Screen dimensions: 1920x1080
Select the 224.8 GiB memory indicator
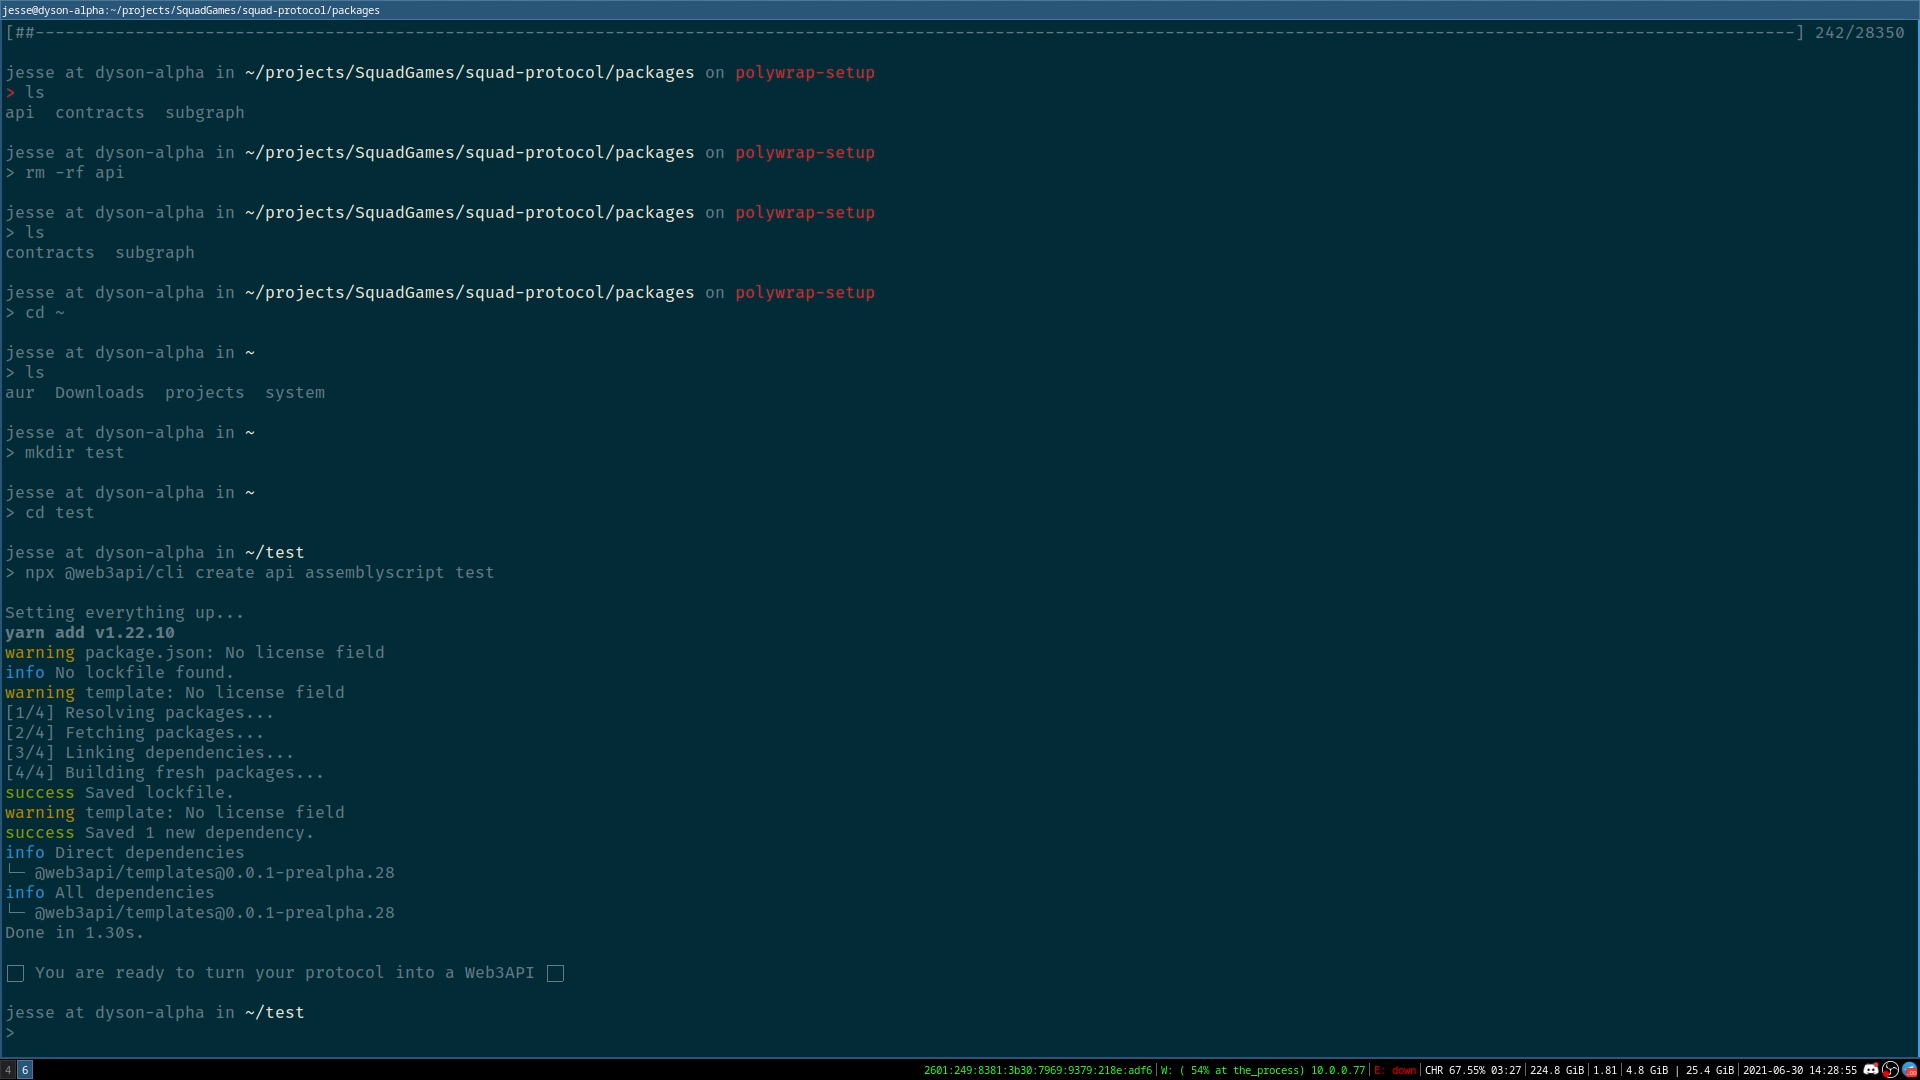(1558, 1070)
